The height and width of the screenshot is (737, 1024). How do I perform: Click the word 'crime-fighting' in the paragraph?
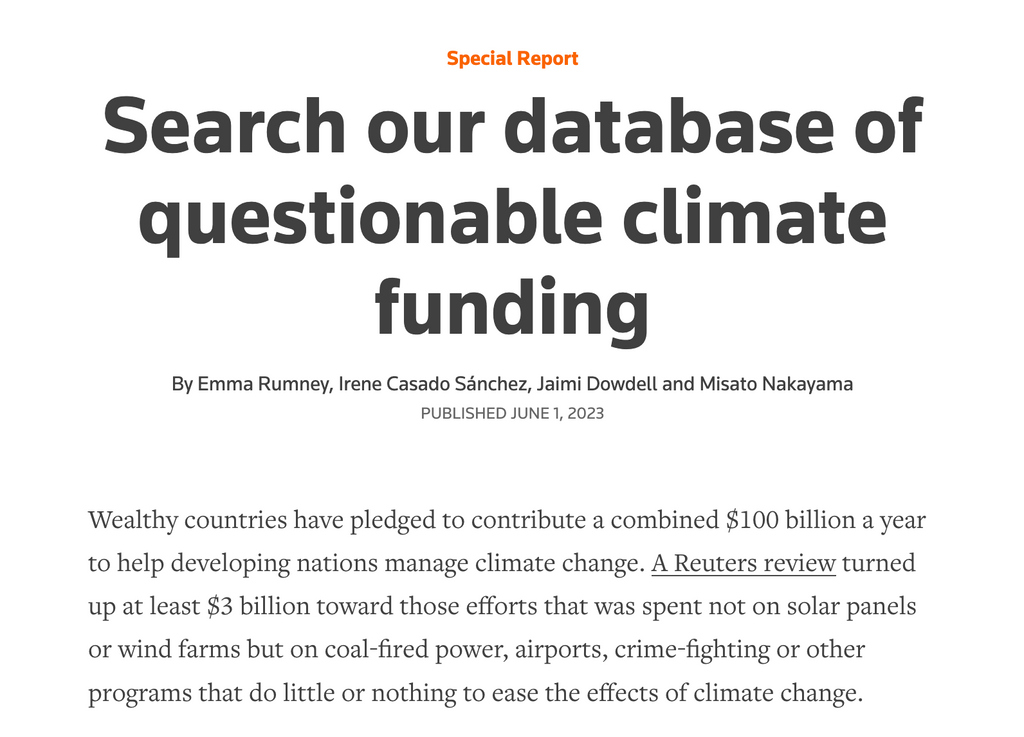click(692, 650)
